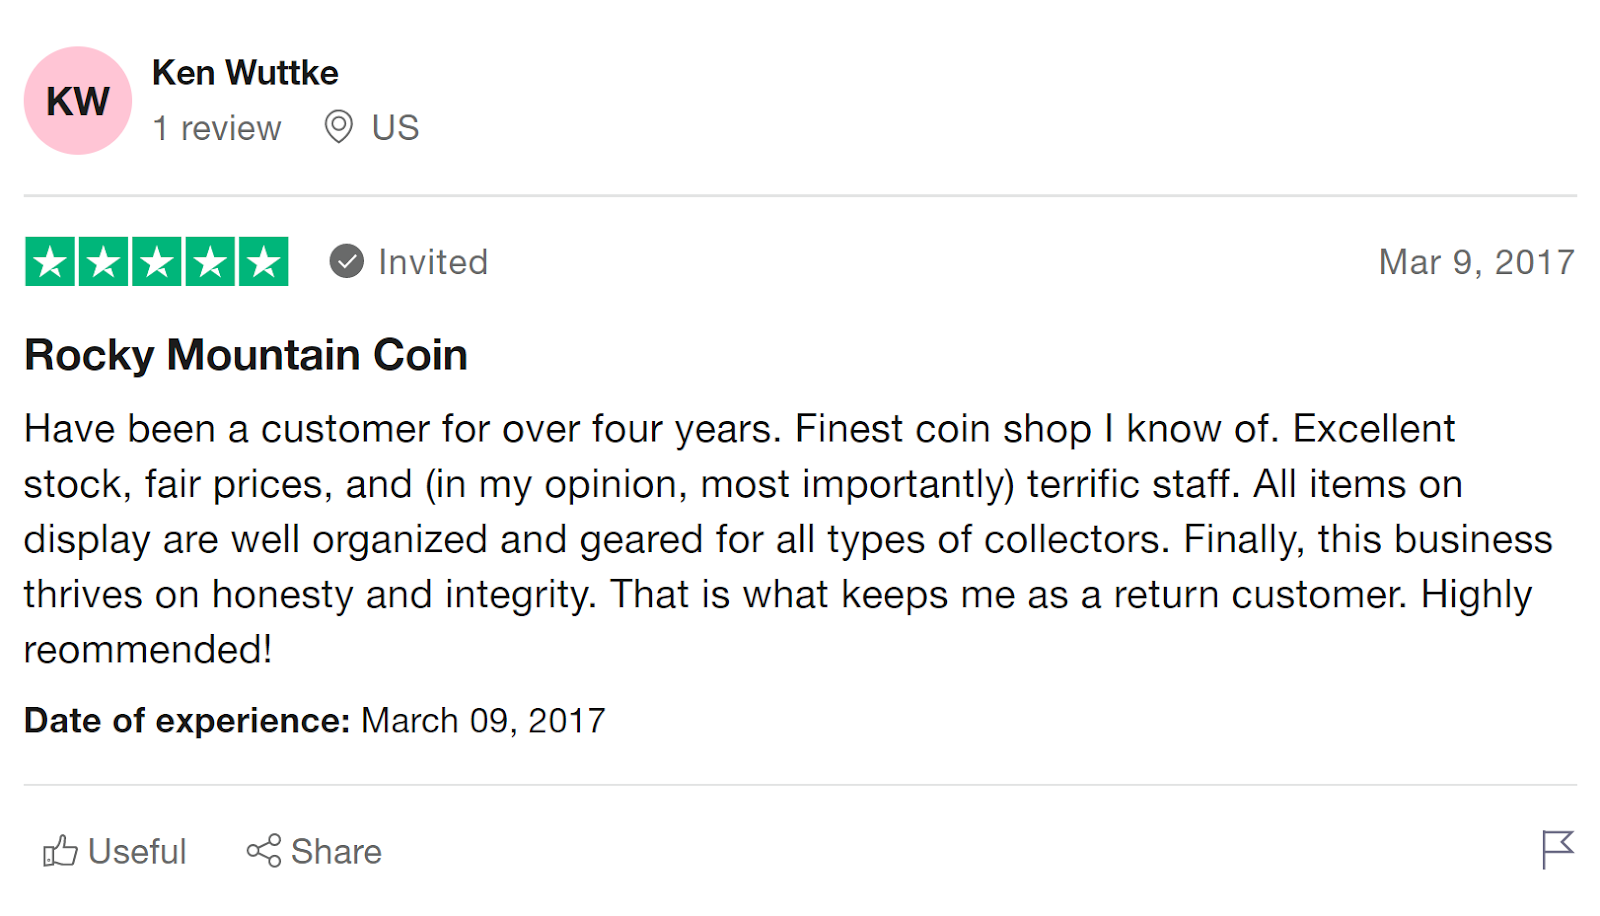This screenshot has width=1600, height=916.
Task: Click the US country label
Action: point(395,128)
